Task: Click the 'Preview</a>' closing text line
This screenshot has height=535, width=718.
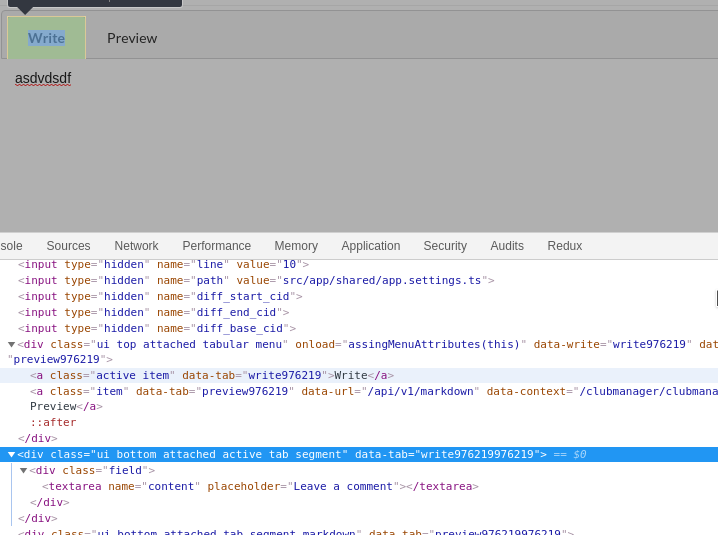Action: pos(66,406)
